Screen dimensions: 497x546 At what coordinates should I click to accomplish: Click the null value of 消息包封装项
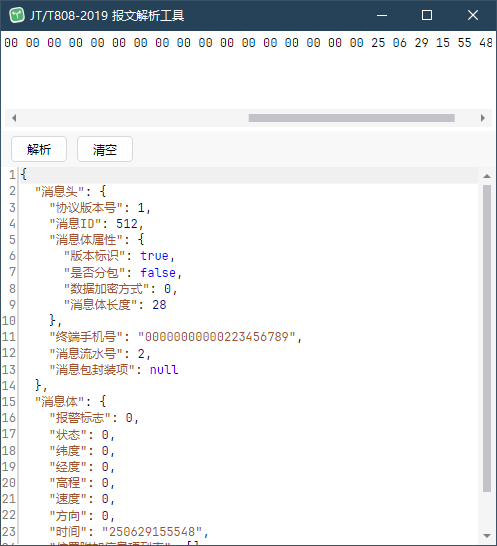pos(164,369)
